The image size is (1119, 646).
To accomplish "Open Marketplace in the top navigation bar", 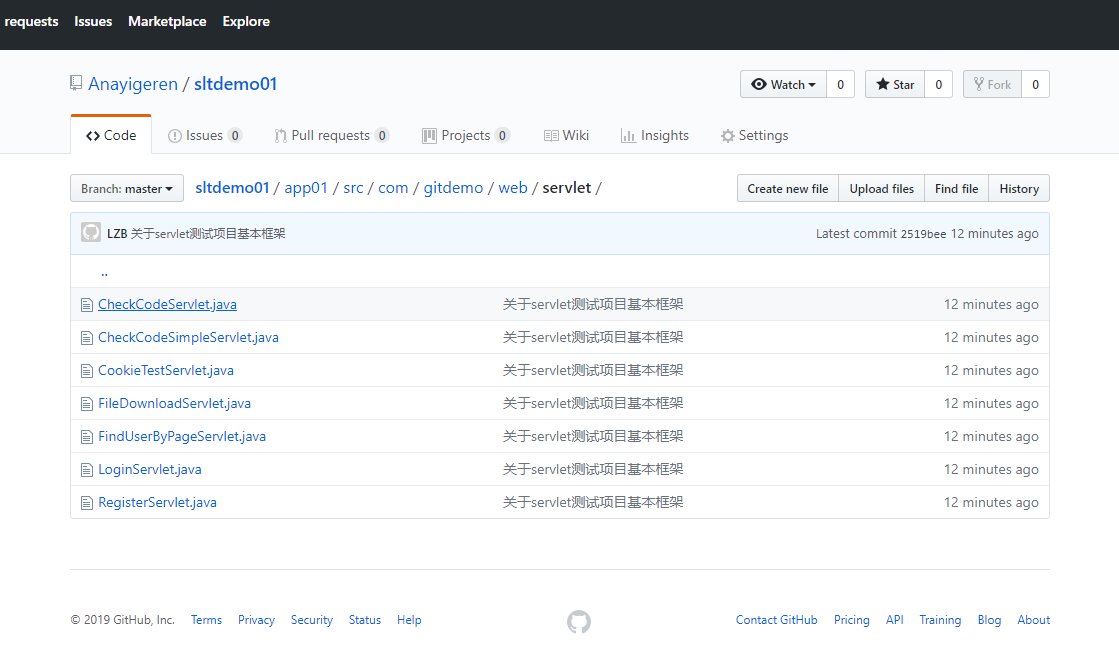I will (x=167, y=21).
